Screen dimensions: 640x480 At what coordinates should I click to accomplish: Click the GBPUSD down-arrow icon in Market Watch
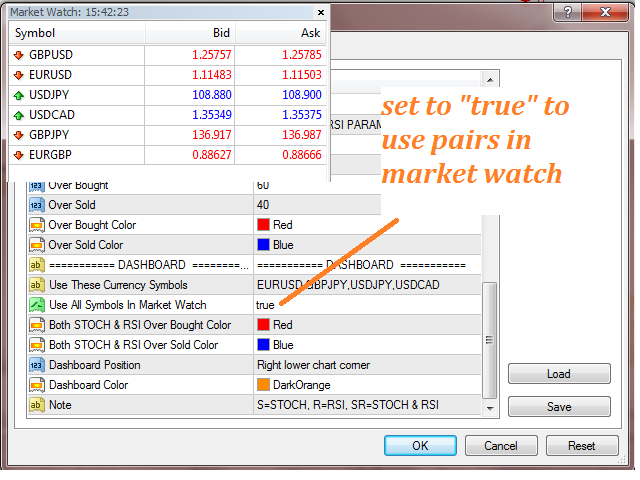[x=18, y=55]
